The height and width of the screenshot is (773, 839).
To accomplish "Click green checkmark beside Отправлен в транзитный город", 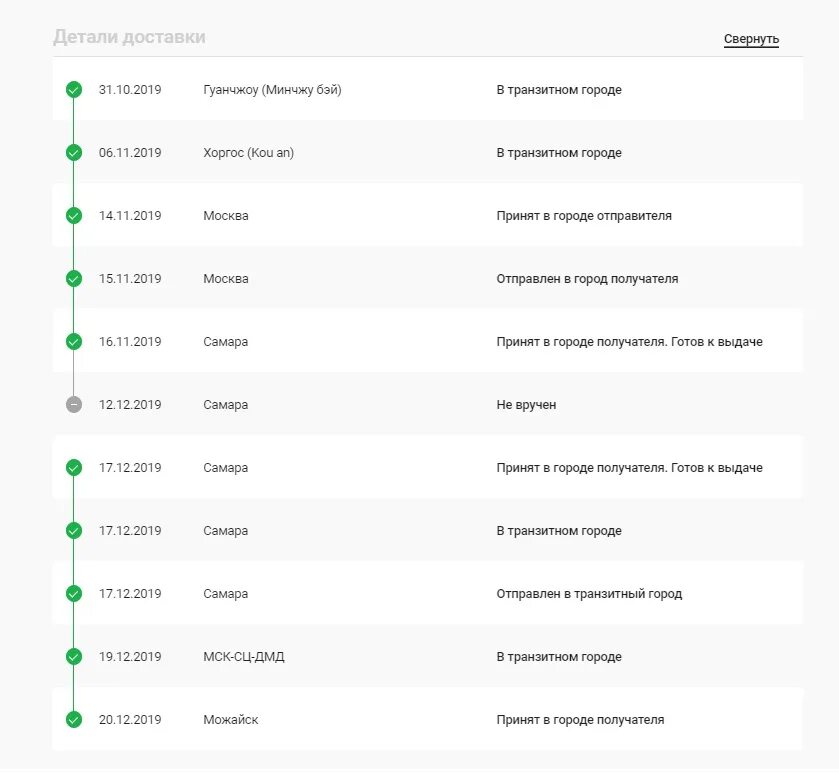I will 74,594.
